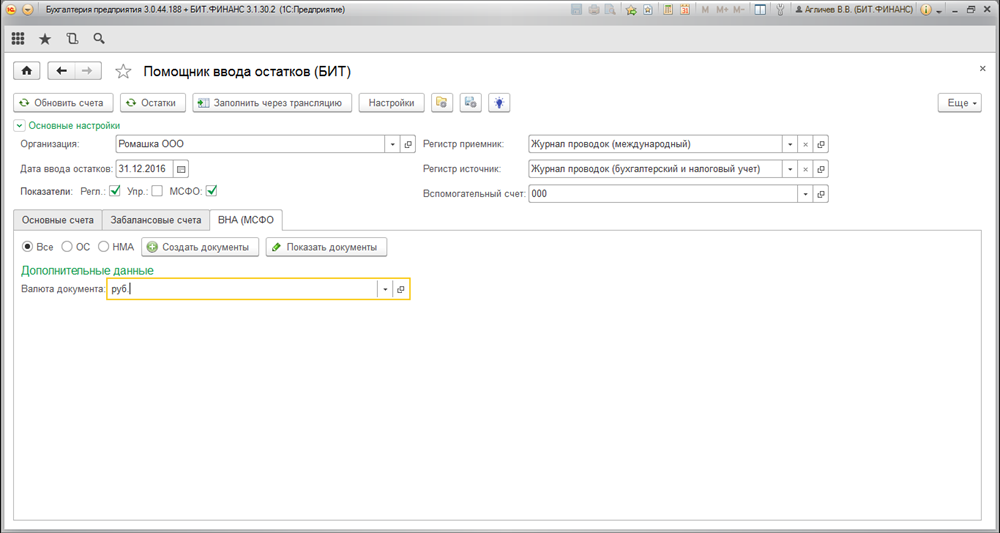Expand the Организация dropdown
This screenshot has height=533, width=1000.
tap(391, 144)
